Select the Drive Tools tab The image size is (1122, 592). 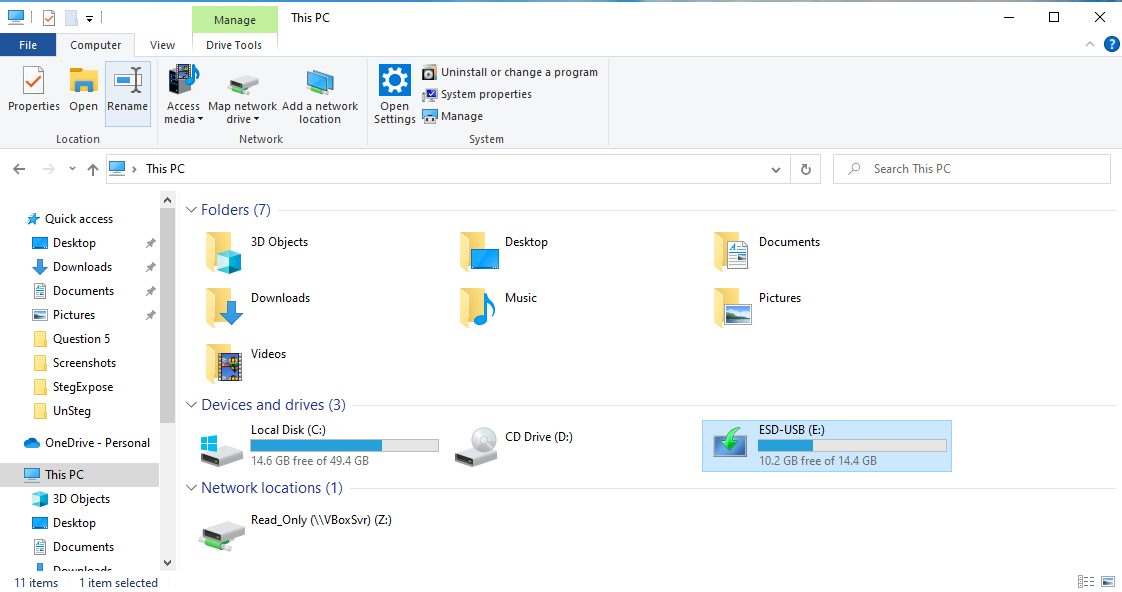pyautogui.click(x=234, y=45)
